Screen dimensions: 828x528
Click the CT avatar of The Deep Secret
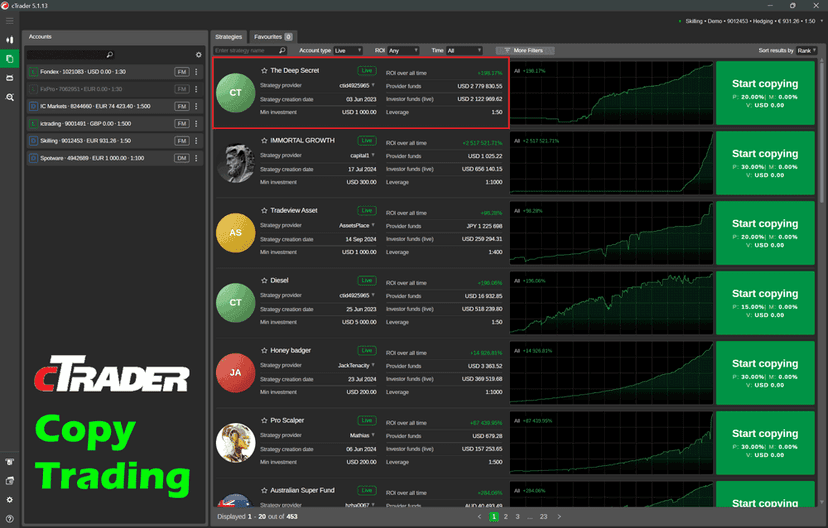pyautogui.click(x=236, y=93)
